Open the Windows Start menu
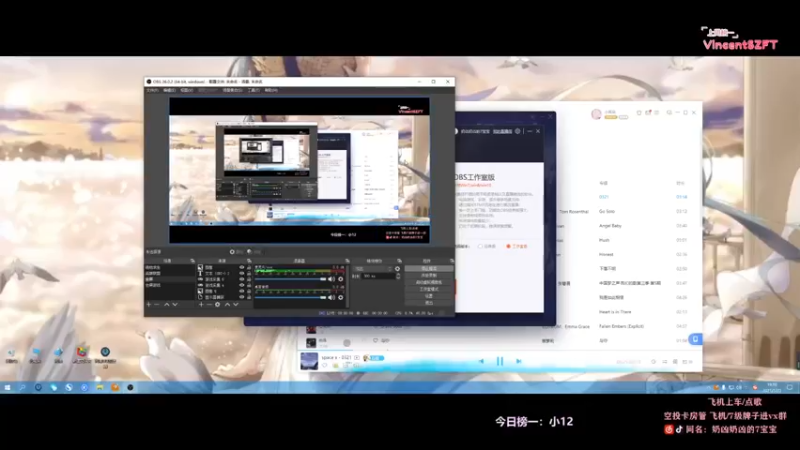The width and height of the screenshot is (800, 450). [7, 388]
